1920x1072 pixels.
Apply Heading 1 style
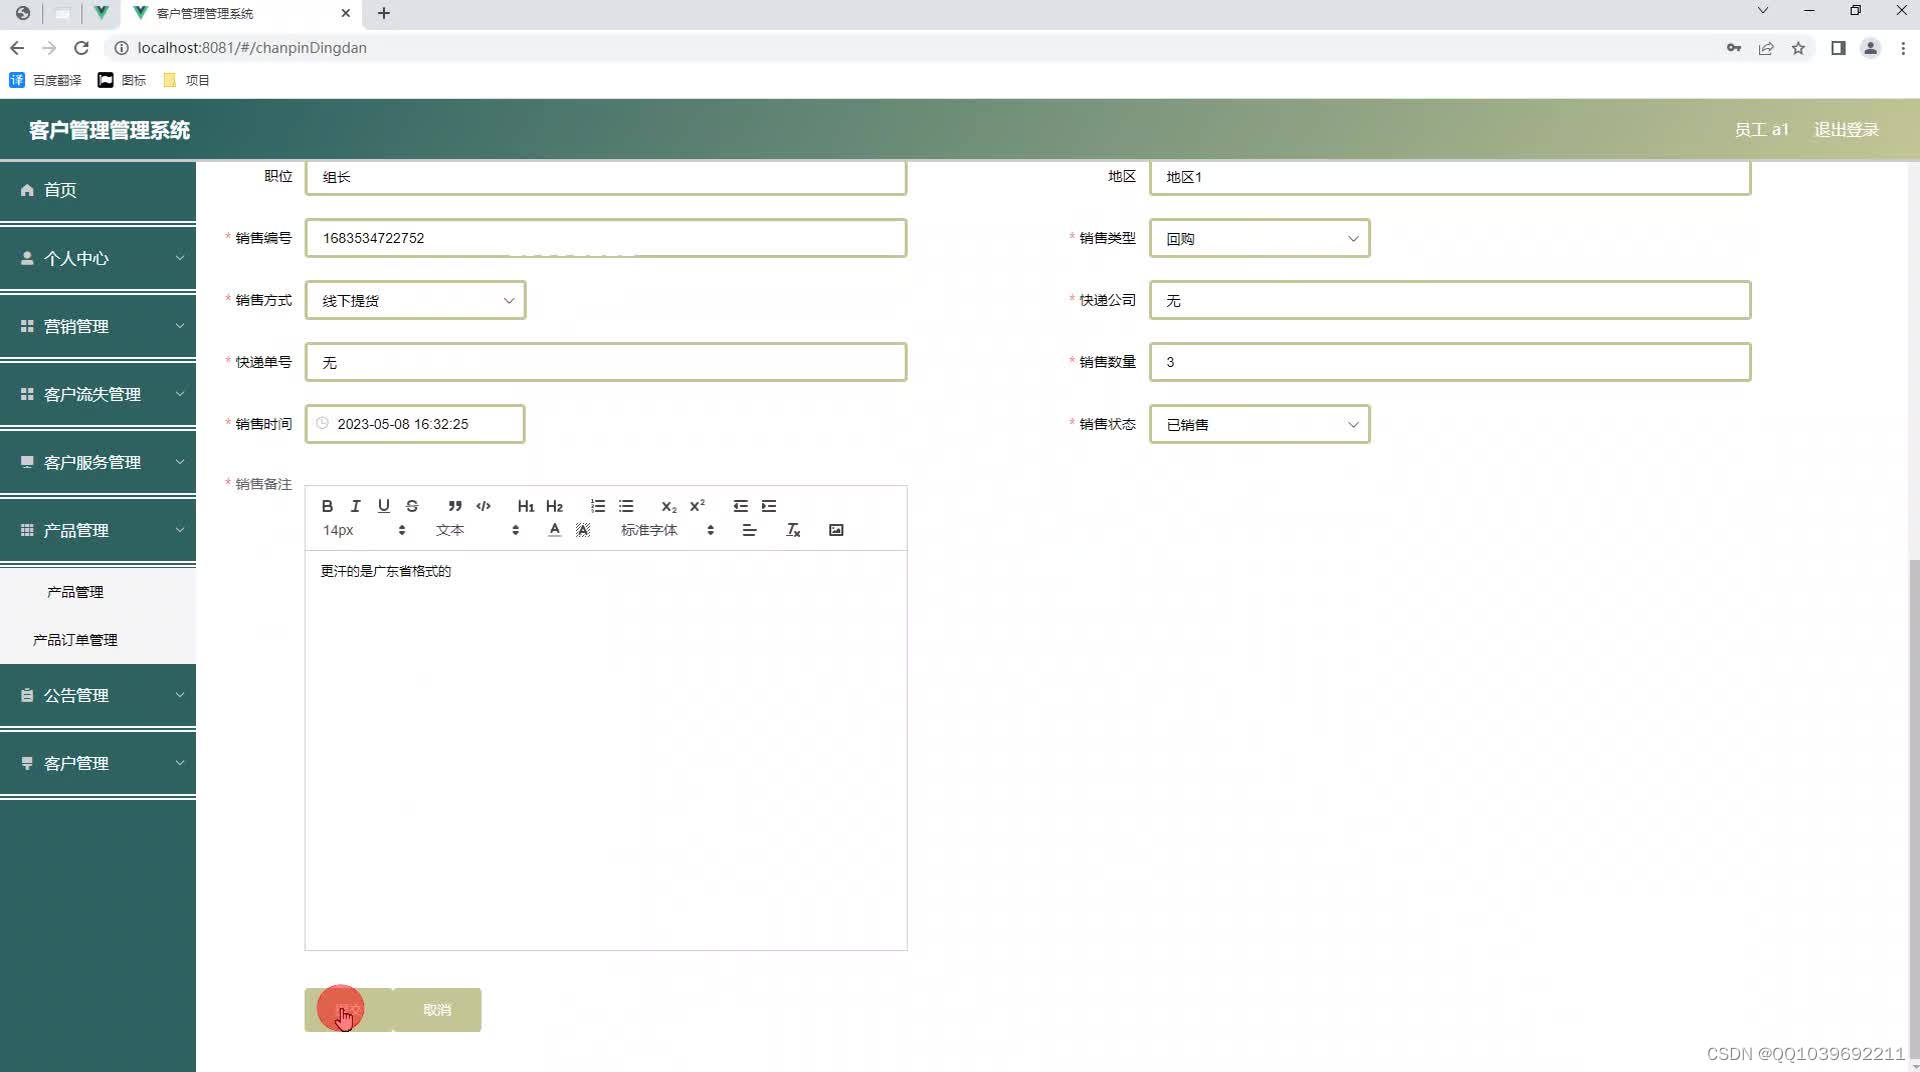coord(526,506)
